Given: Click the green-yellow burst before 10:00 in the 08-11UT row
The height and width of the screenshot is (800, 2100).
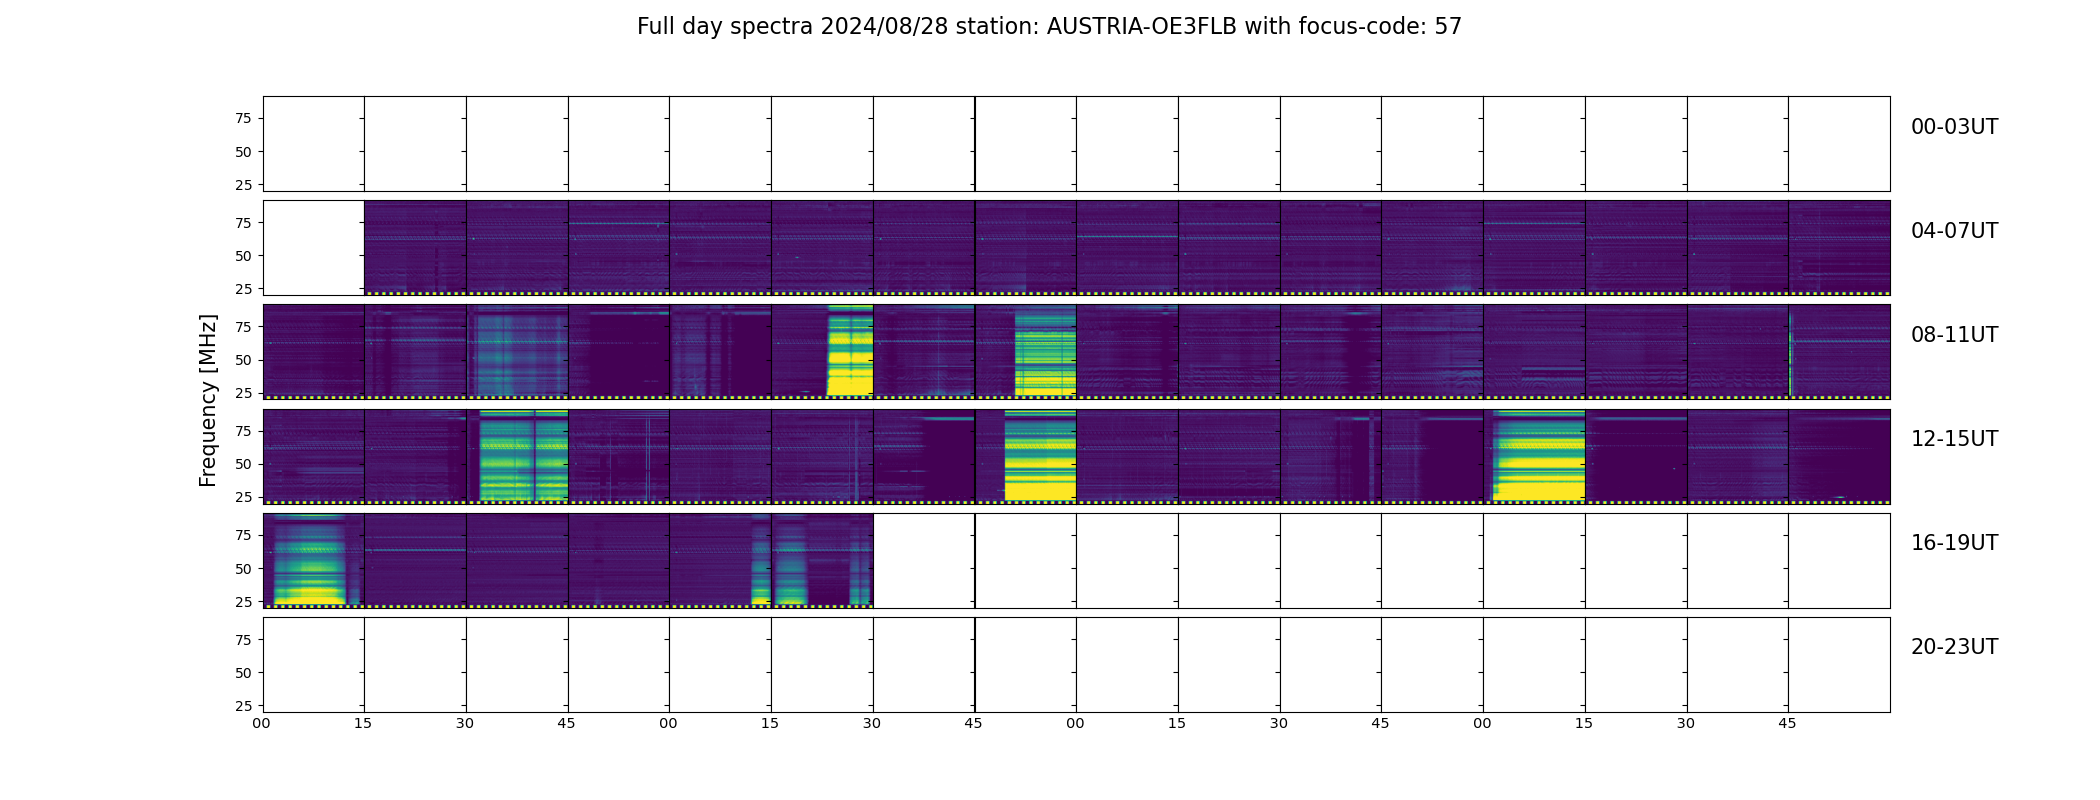Looking at the screenshot, I should [1045, 352].
